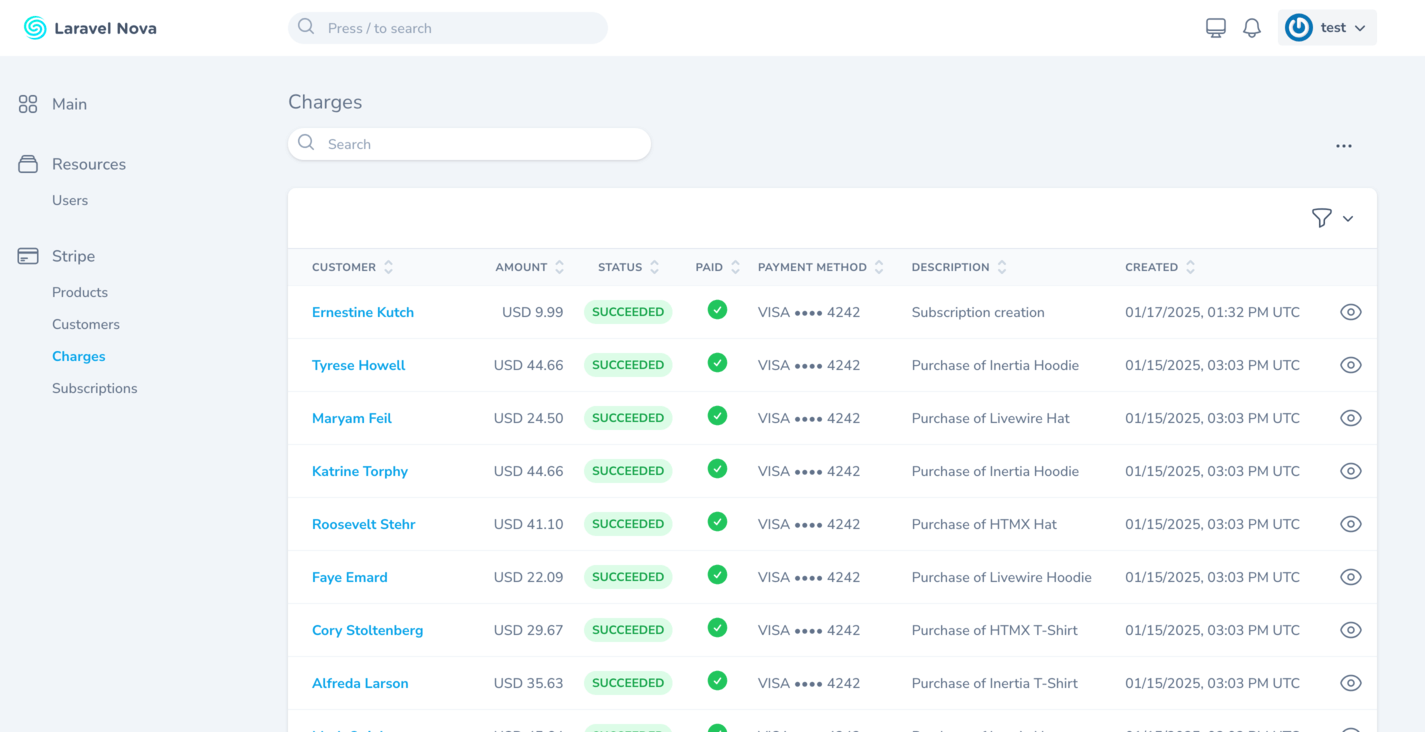Go to Subscriptions in the sidebar
This screenshot has width=1425, height=732.
tap(95, 388)
